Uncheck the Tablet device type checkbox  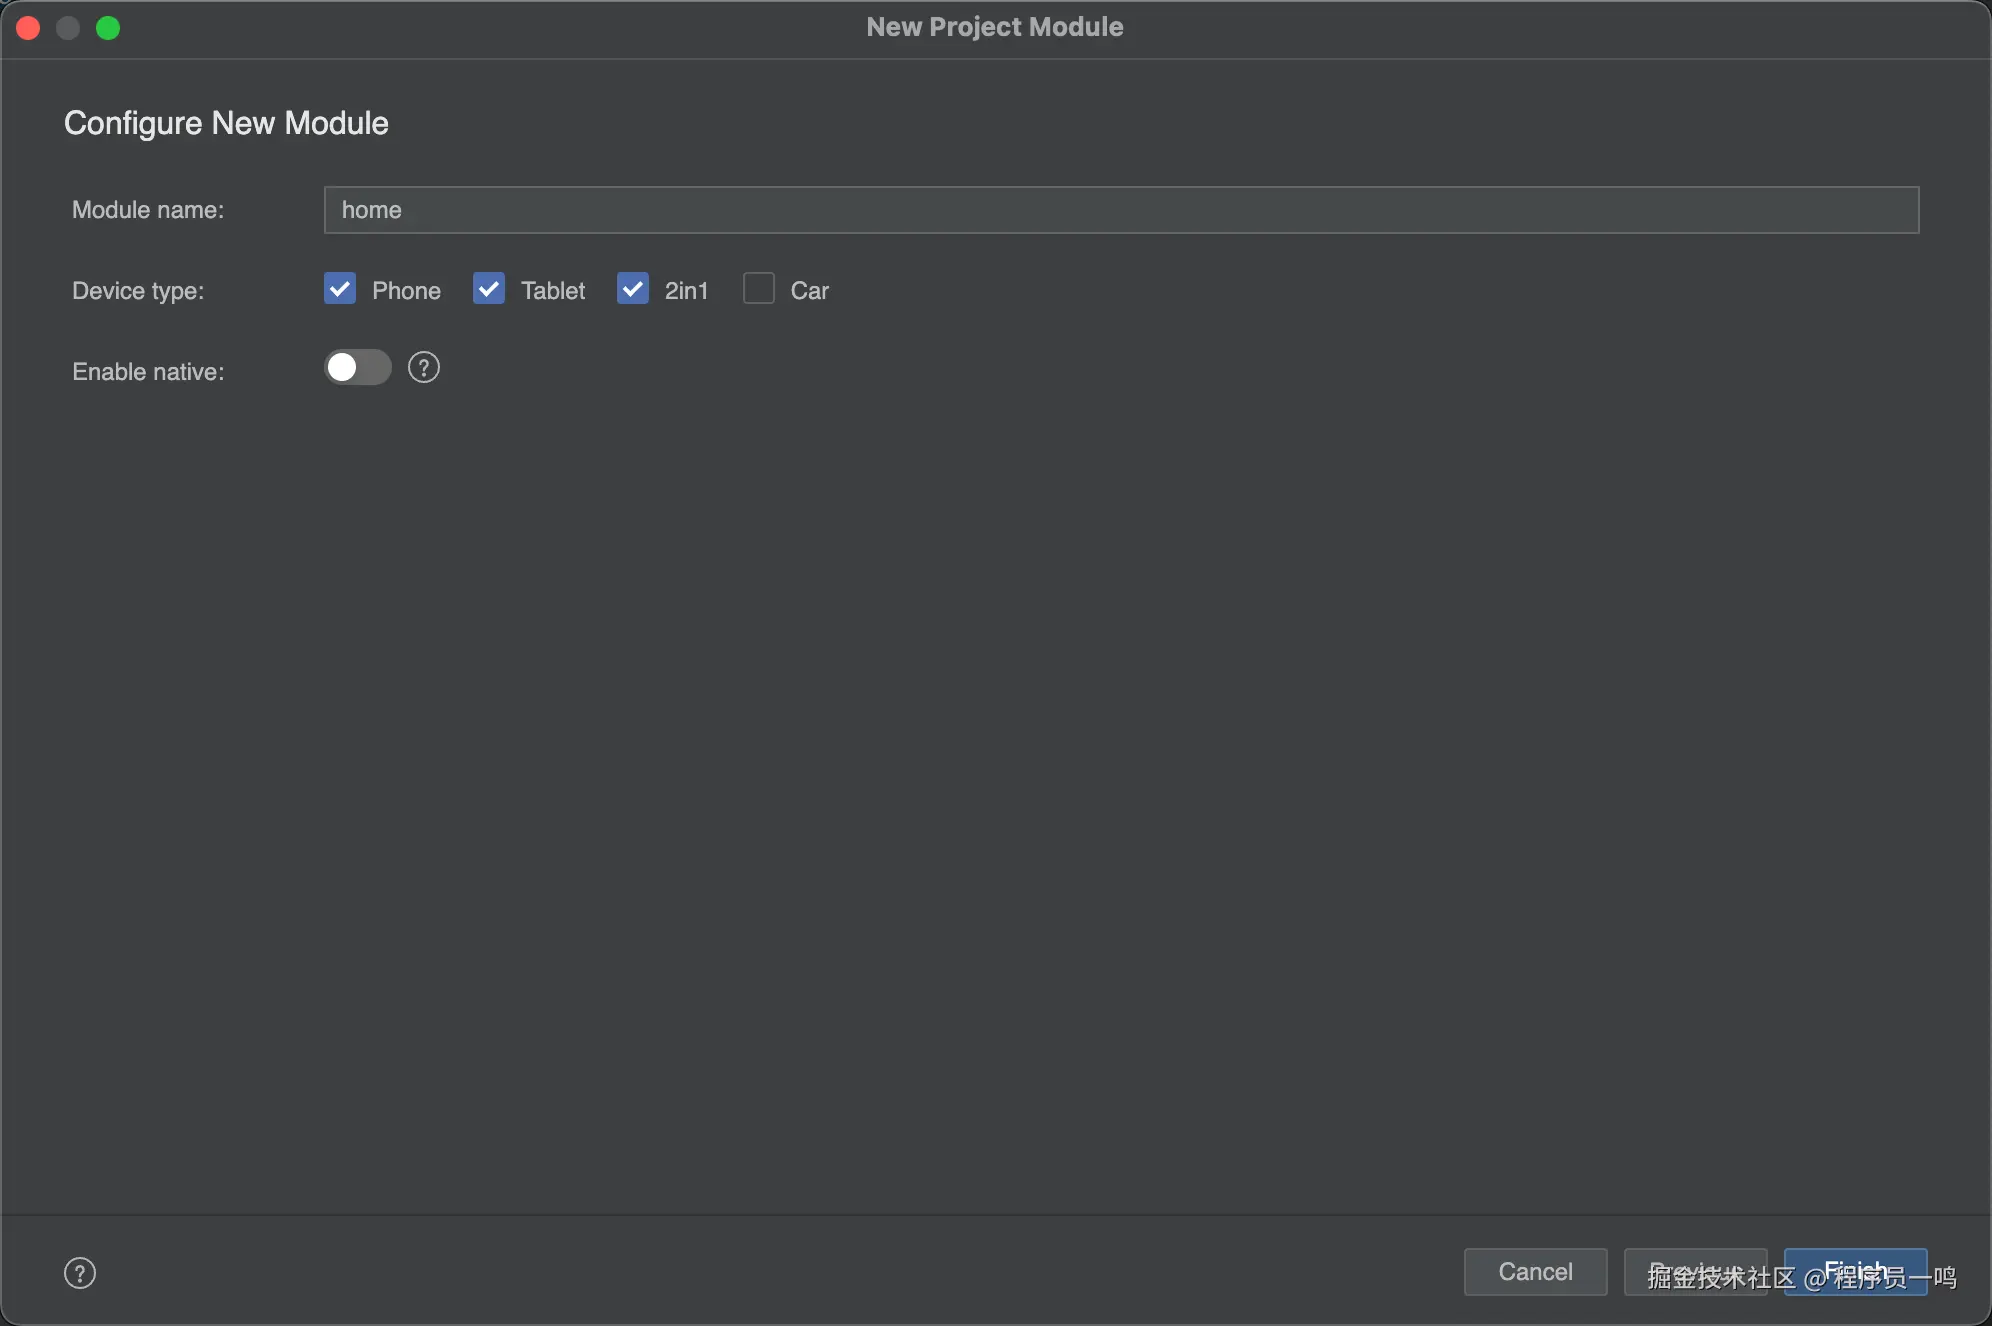point(488,289)
